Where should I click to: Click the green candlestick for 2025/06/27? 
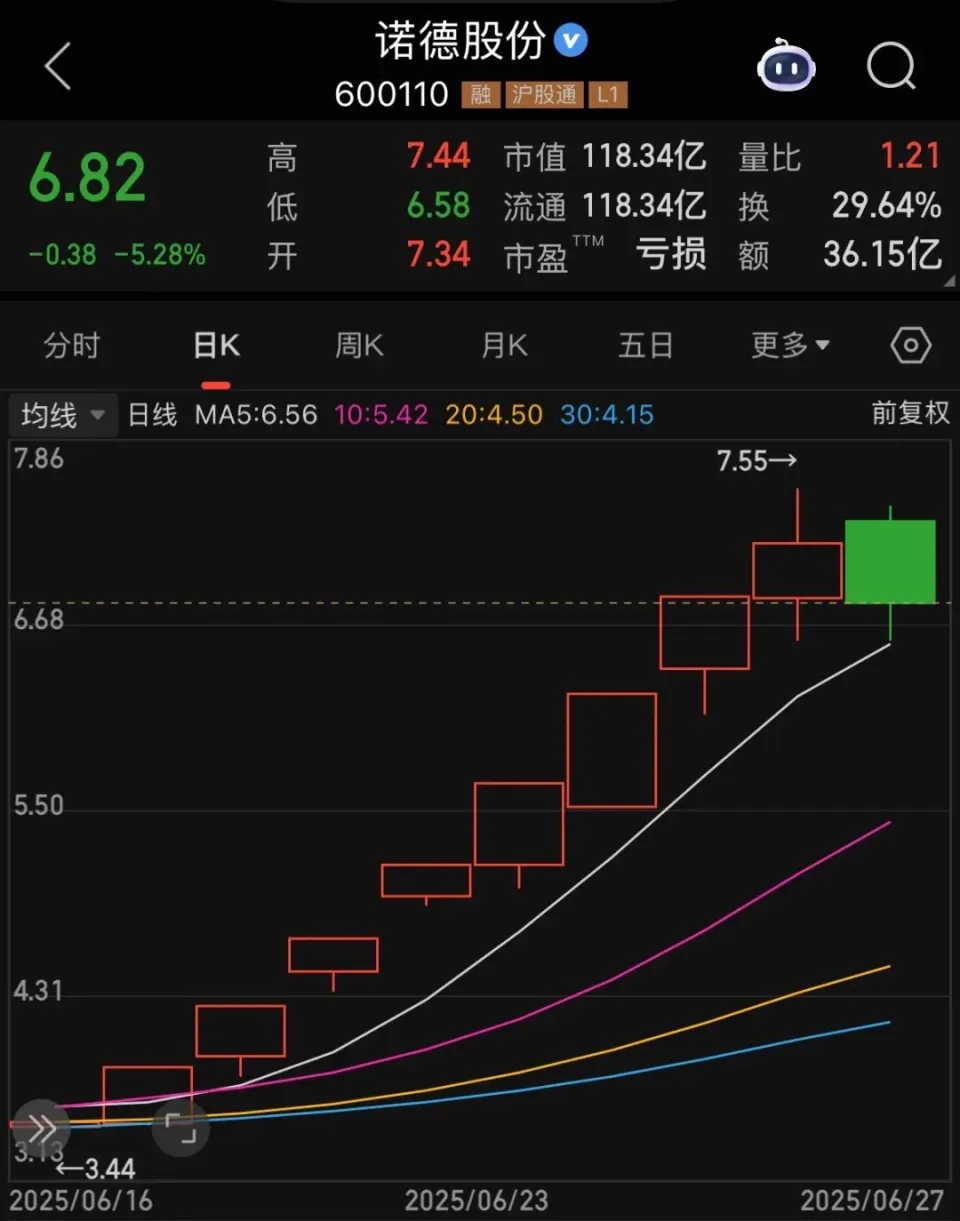(890, 561)
